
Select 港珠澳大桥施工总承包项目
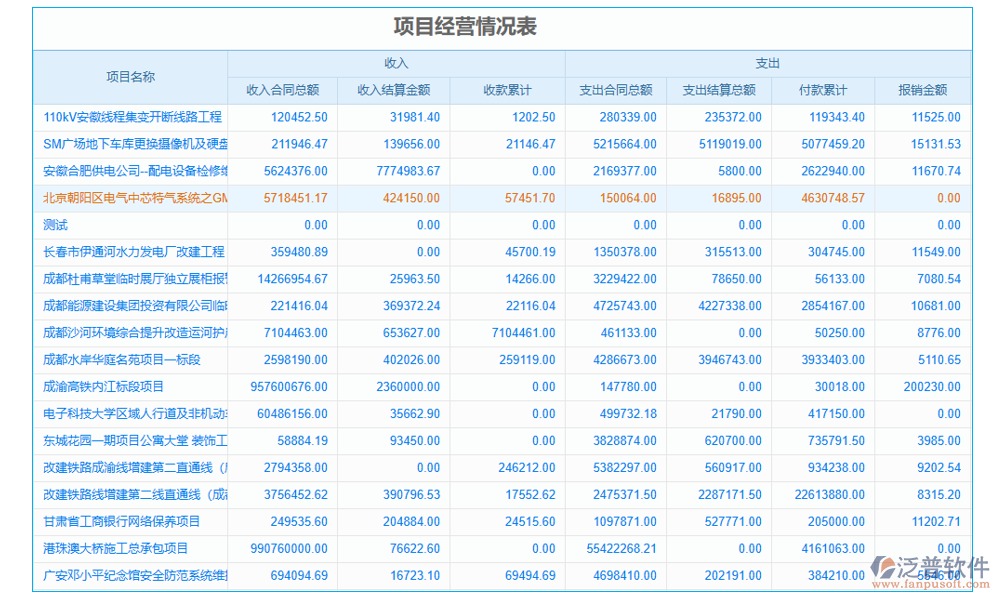[x=116, y=548]
